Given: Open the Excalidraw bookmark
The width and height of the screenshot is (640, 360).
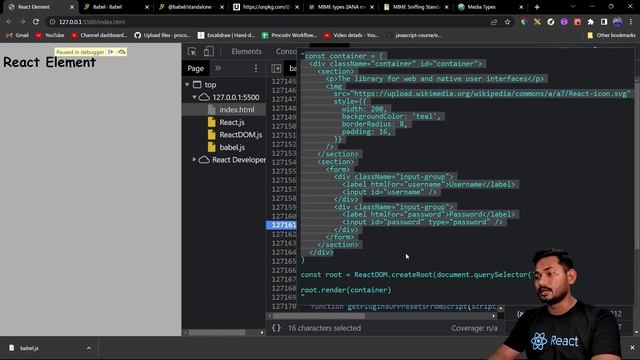Looking at the screenshot, I should pos(226,35).
